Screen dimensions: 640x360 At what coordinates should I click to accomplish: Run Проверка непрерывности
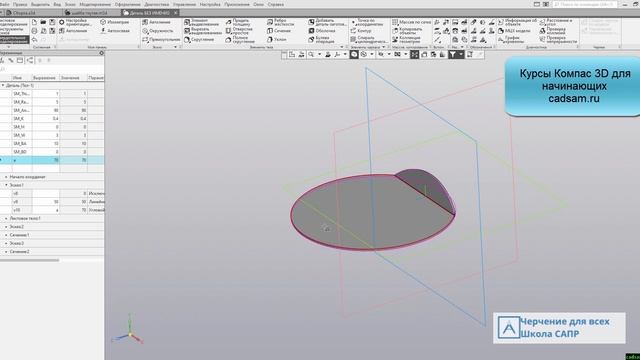tap(559, 40)
